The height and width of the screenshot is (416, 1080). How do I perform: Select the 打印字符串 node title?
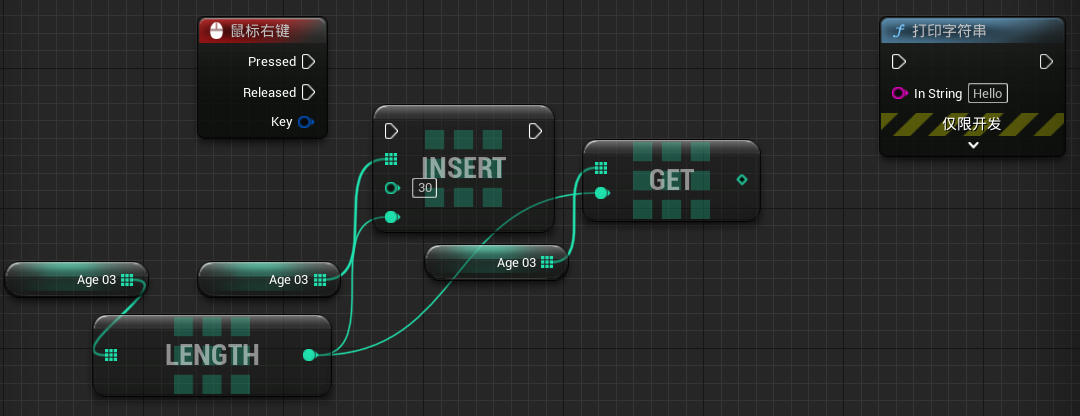tap(948, 31)
